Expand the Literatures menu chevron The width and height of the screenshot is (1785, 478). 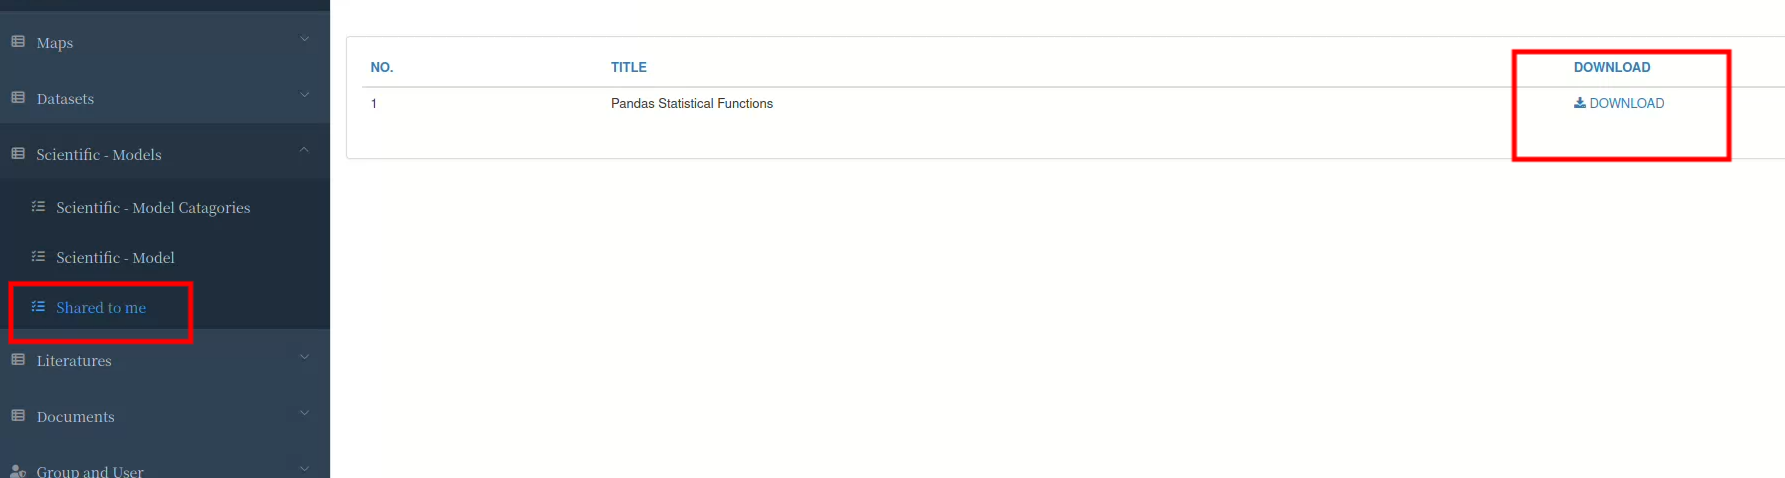[305, 357]
